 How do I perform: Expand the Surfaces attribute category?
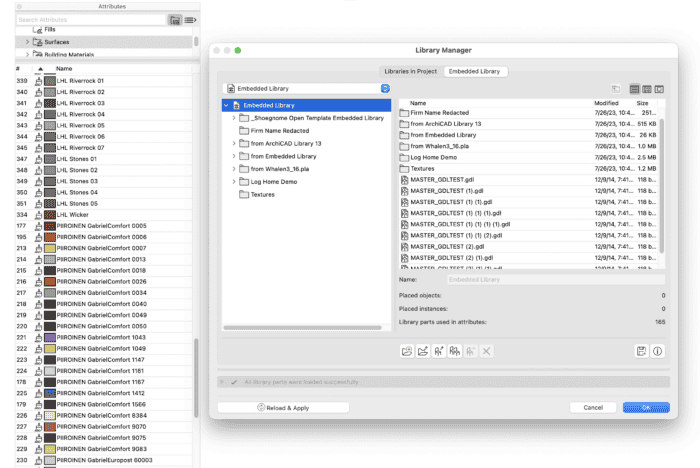[x=27, y=42]
